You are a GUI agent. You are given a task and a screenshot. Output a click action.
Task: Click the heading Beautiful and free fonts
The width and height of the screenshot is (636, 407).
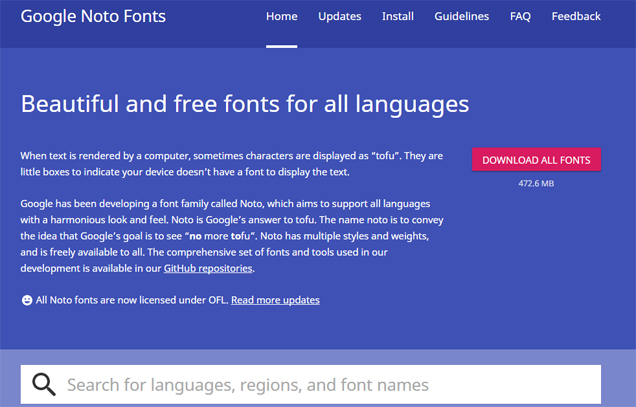245,104
